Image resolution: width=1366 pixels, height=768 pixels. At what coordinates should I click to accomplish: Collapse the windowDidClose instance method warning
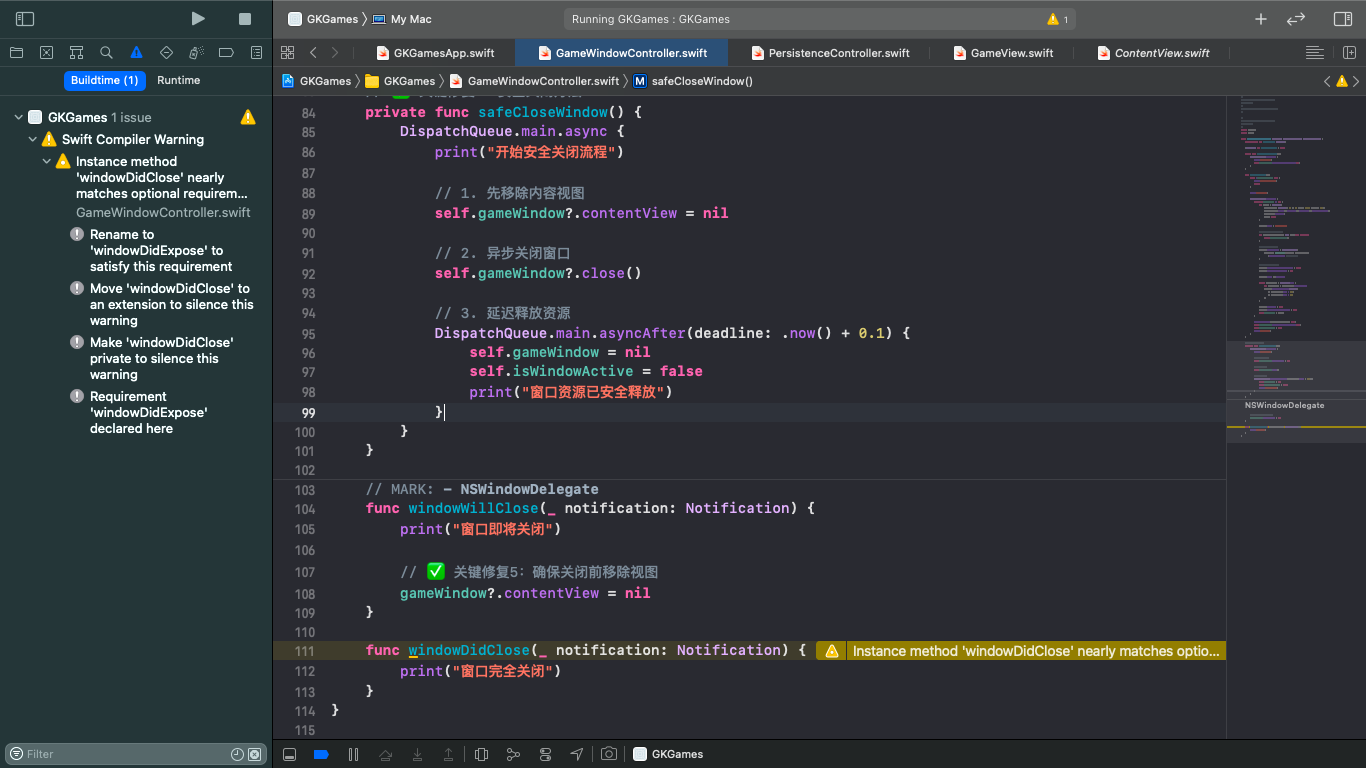tap(46, 161)
